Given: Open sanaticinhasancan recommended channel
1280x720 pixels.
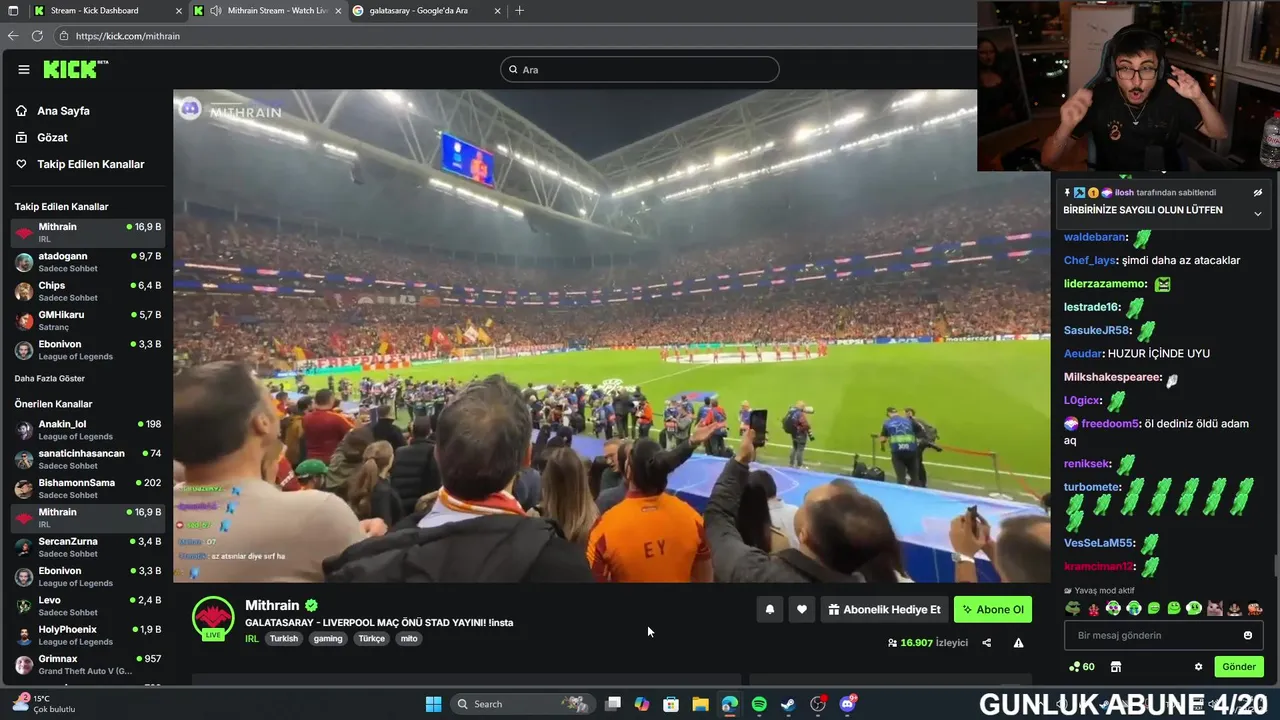Looking at the screenshot, I should pos(87,459).
